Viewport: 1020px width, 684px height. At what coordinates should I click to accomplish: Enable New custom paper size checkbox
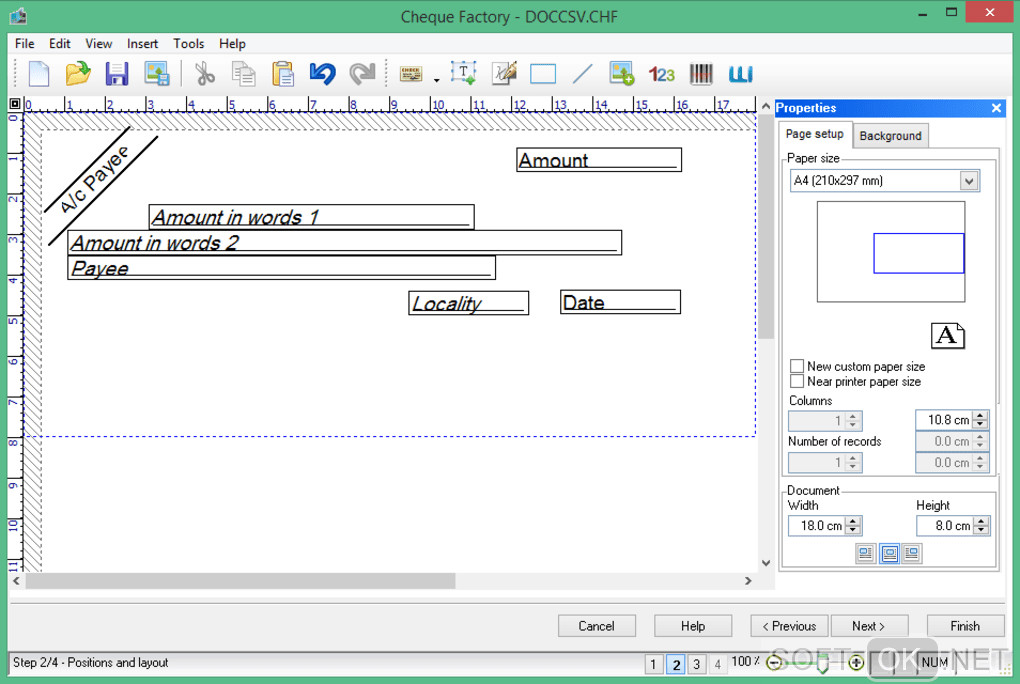797,366
